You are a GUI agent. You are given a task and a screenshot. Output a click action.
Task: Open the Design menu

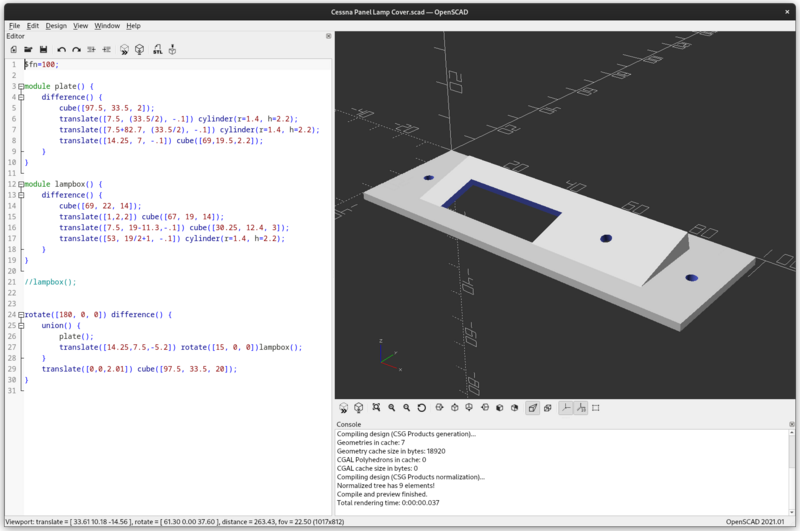[56, 26]
